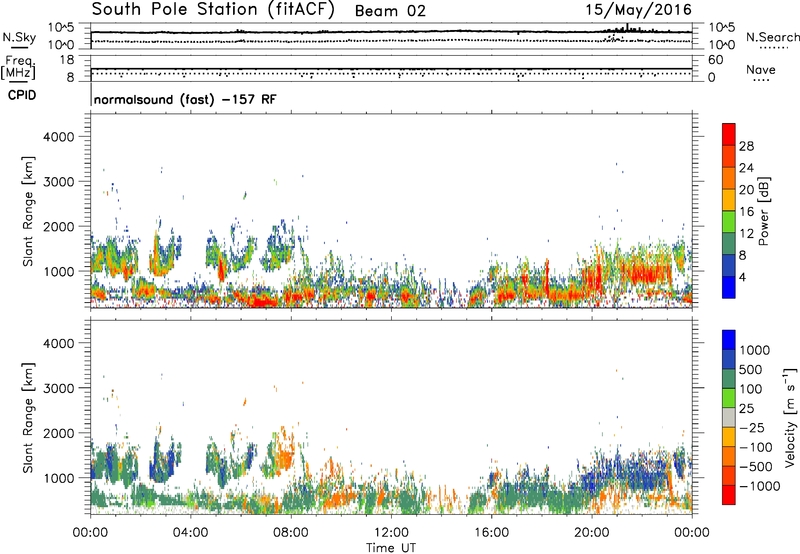This screenshot has width=800, height=554.
Task: Click the yellow Power colorbar segment between 16 and 20
Action: (729, 200)
